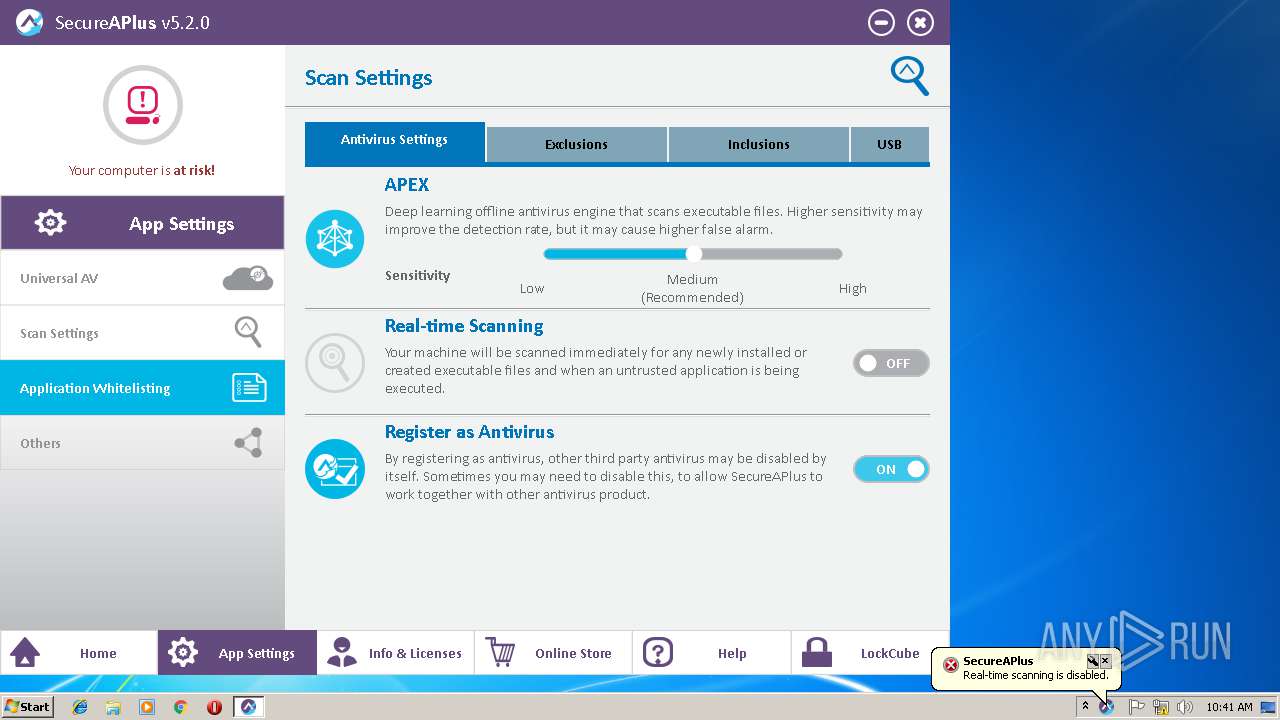Turn off the Register as Antivirus toggle
The width and height of the screenshot is (1280, 720).
(891, 469)
